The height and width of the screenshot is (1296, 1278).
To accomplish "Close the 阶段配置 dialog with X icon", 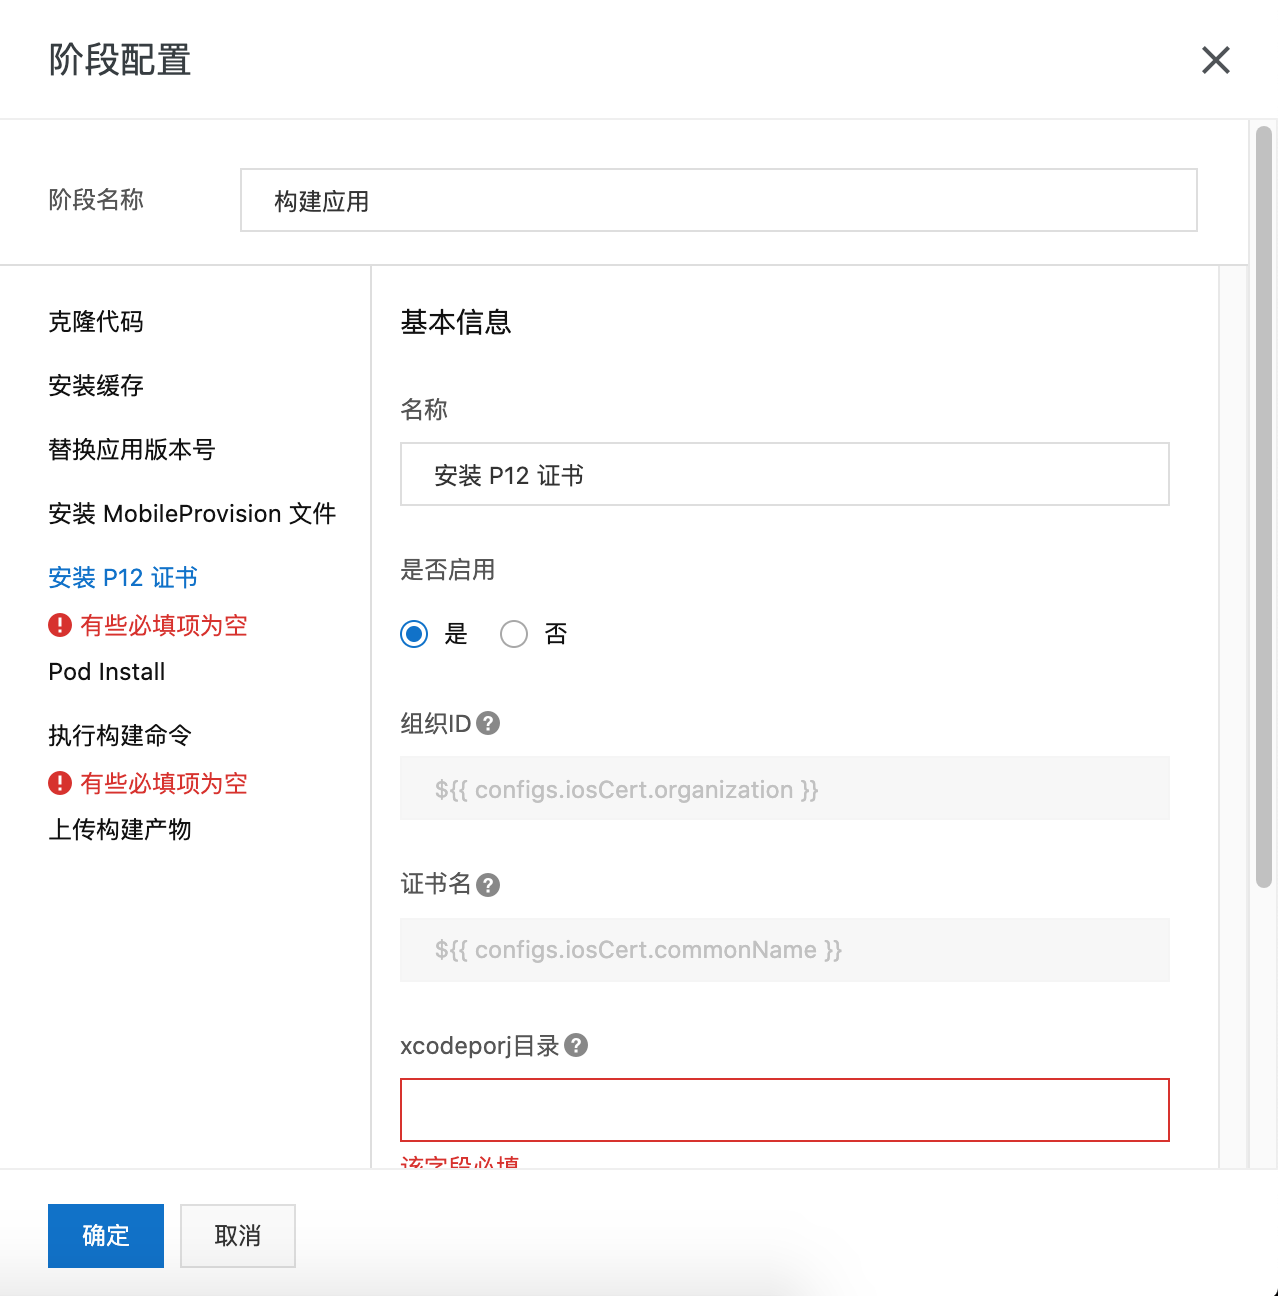I will [1215, 60].
